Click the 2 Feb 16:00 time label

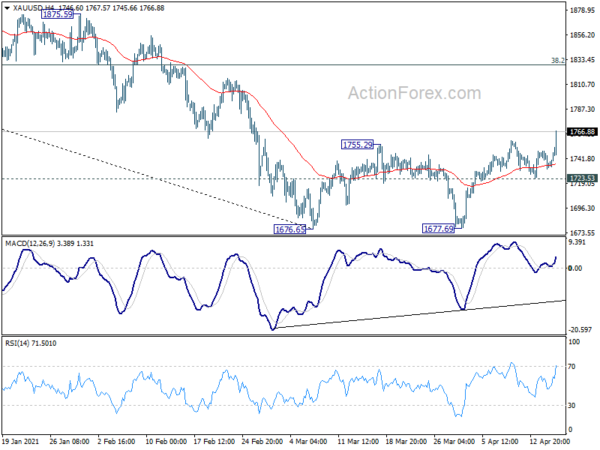tap(116, 441)
